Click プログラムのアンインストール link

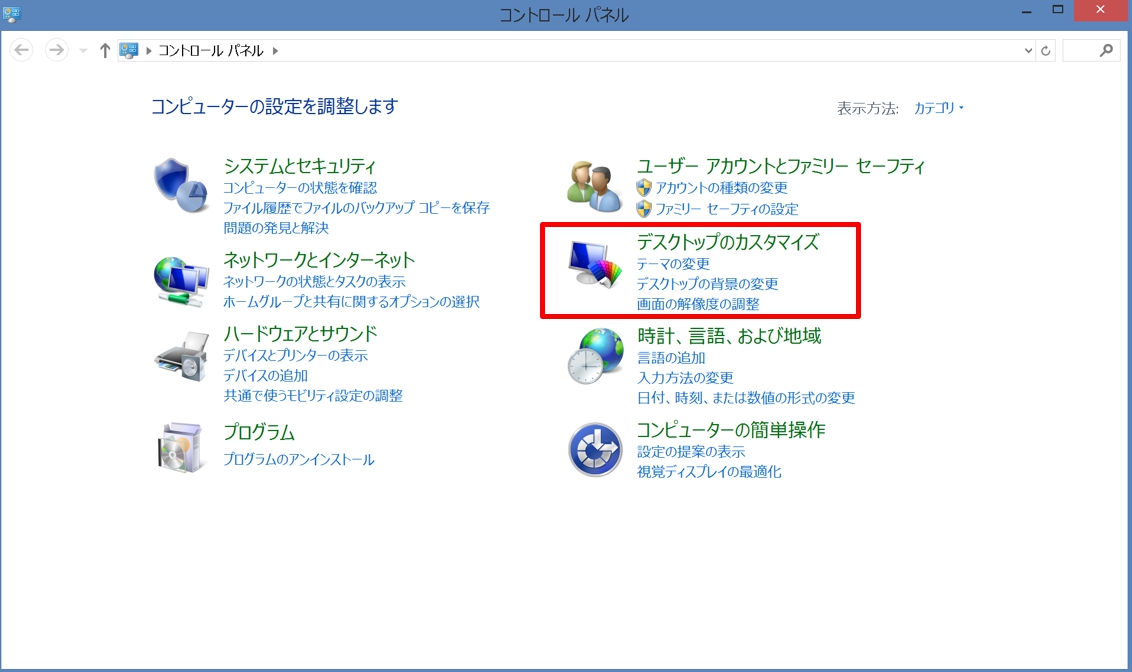(298, 459)
